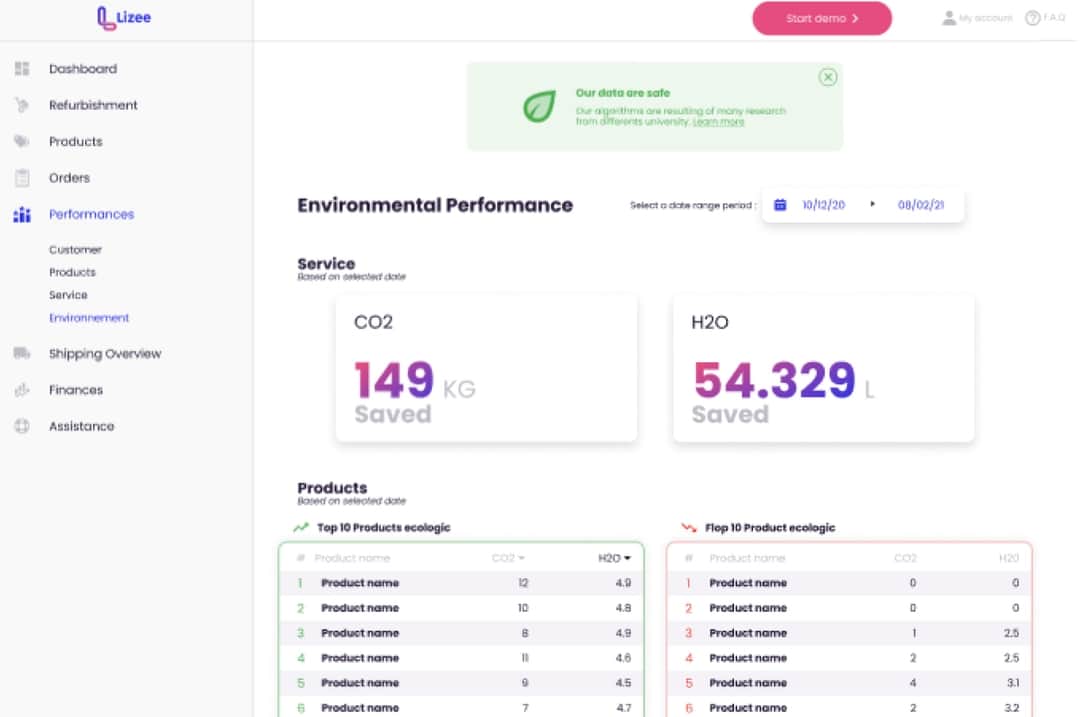Click the Dashboard grid icon in sidebar
The image size is (1080, 717).
[x=22, y=69]
